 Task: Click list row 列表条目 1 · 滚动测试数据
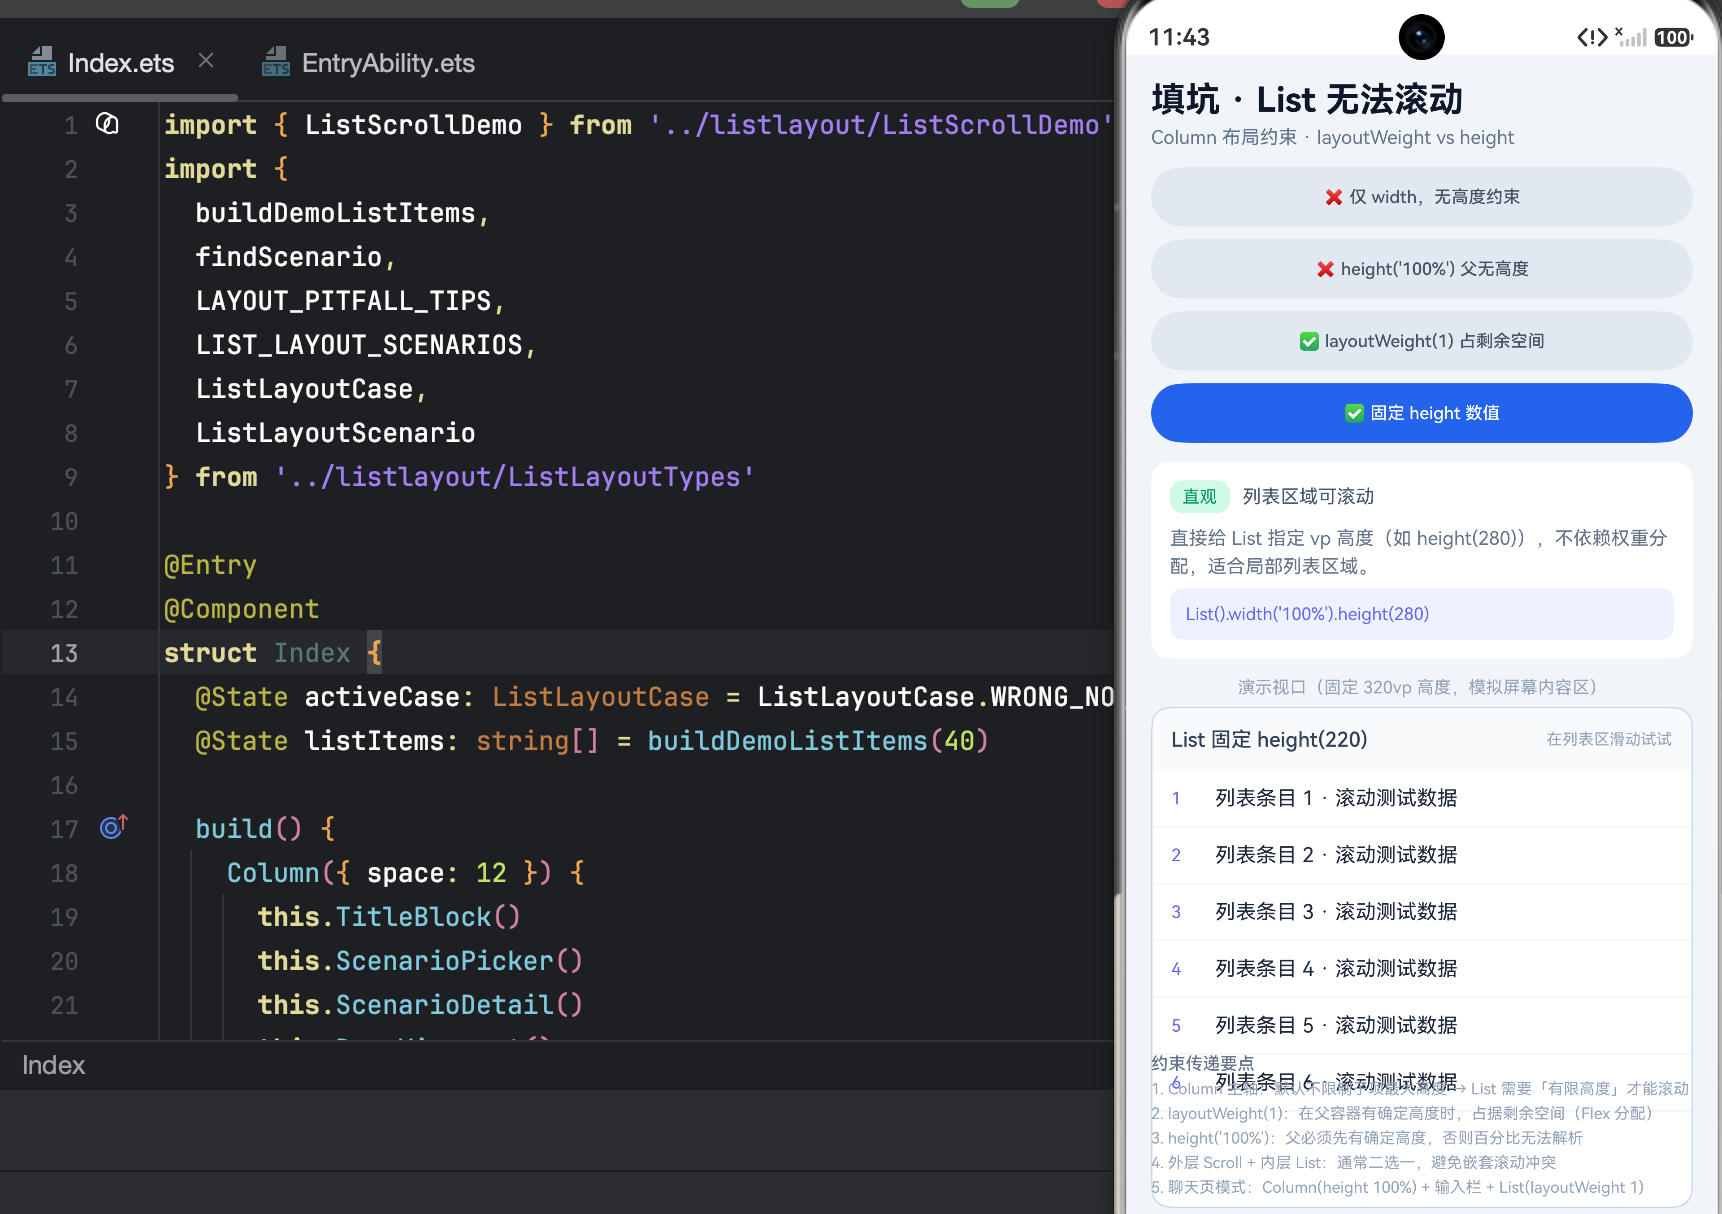pyautogui.click(x=1421, y=798)
